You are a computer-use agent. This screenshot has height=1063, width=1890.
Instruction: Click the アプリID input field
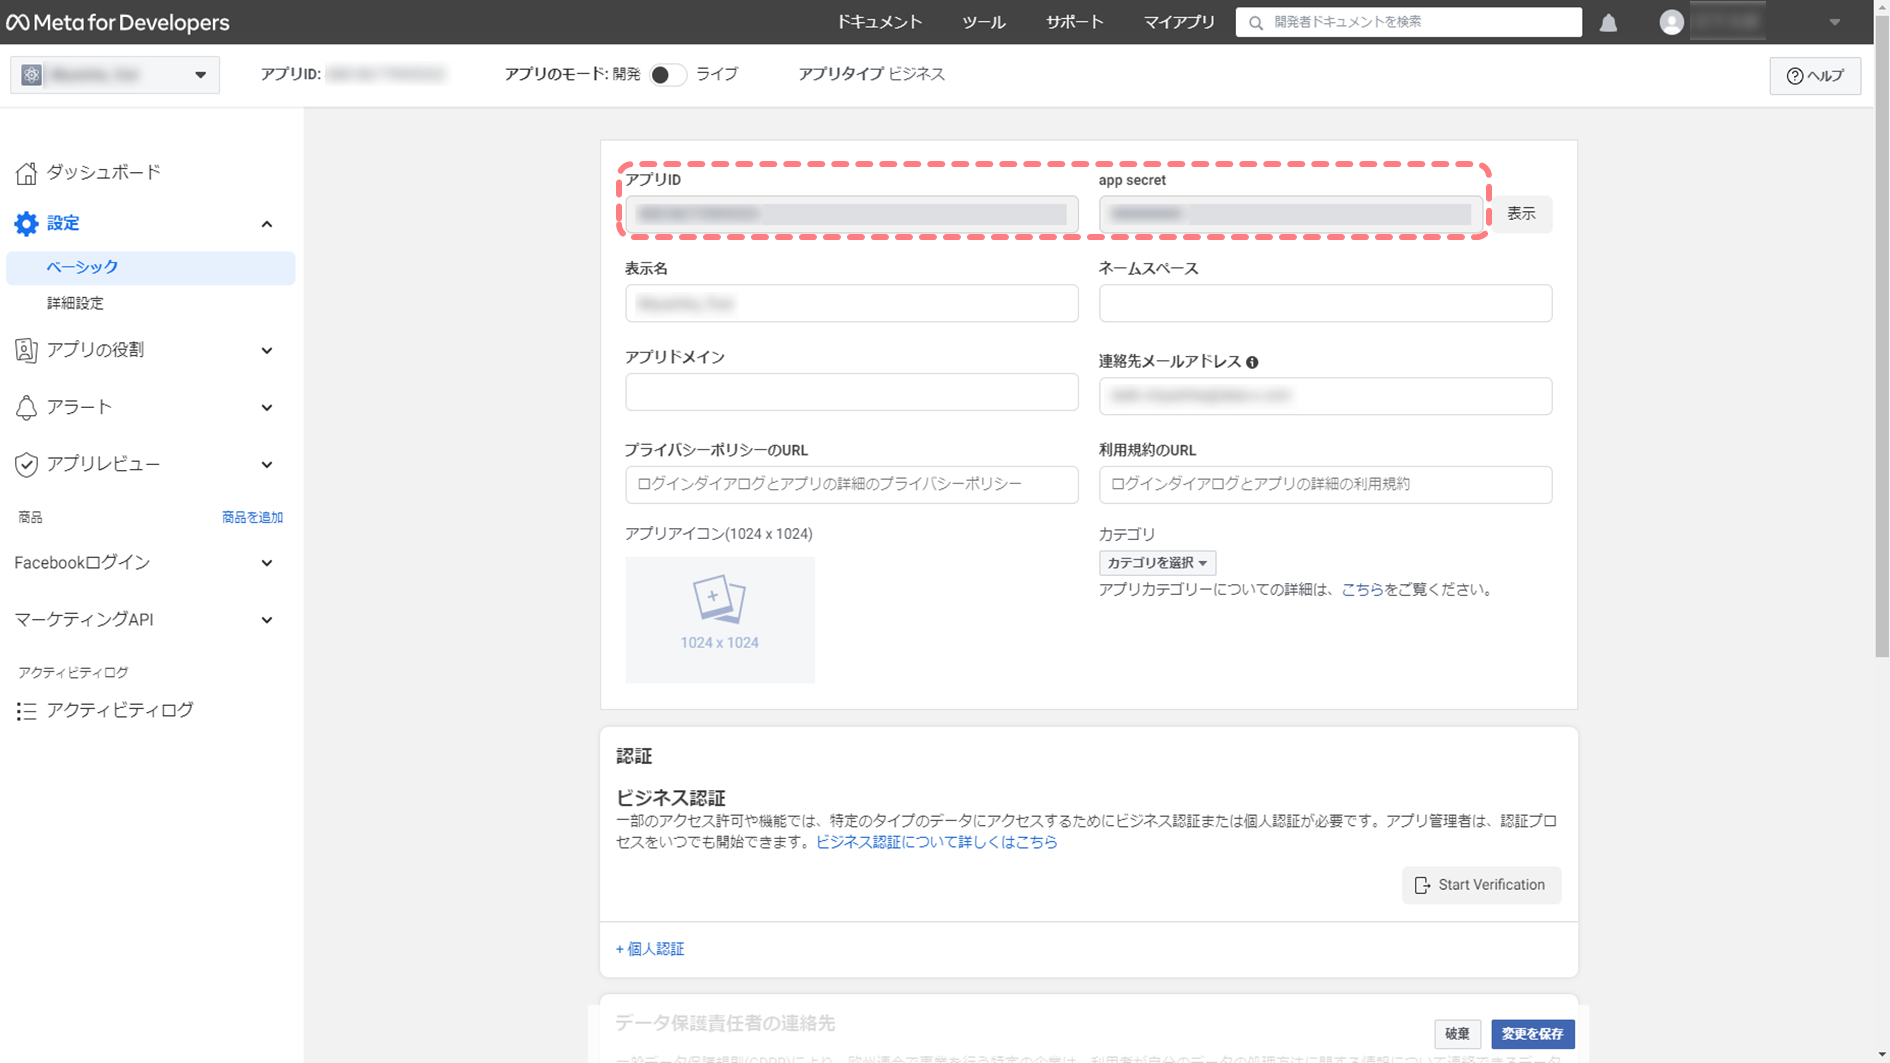(852, 214)
